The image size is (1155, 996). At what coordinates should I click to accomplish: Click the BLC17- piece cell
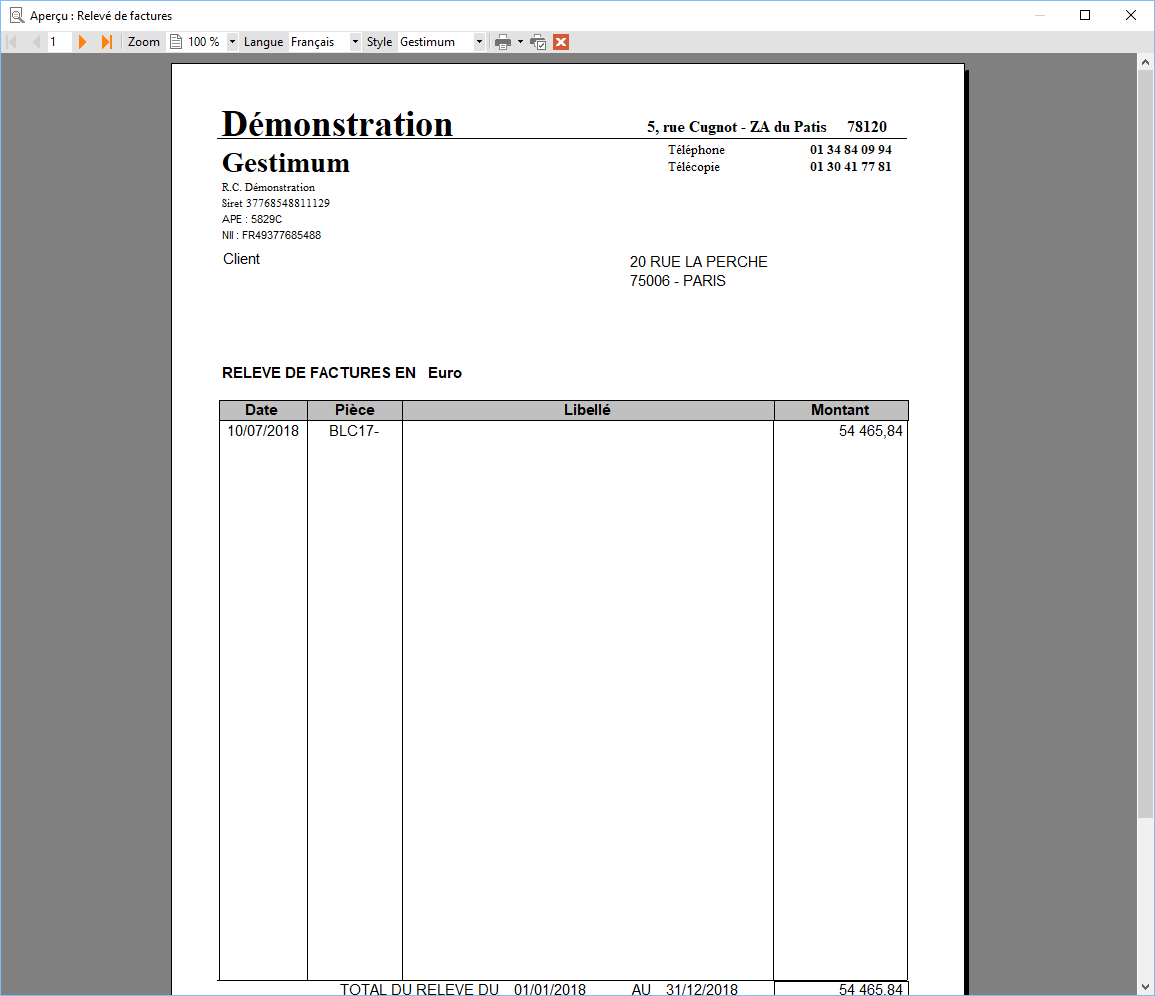click(354, 431)
